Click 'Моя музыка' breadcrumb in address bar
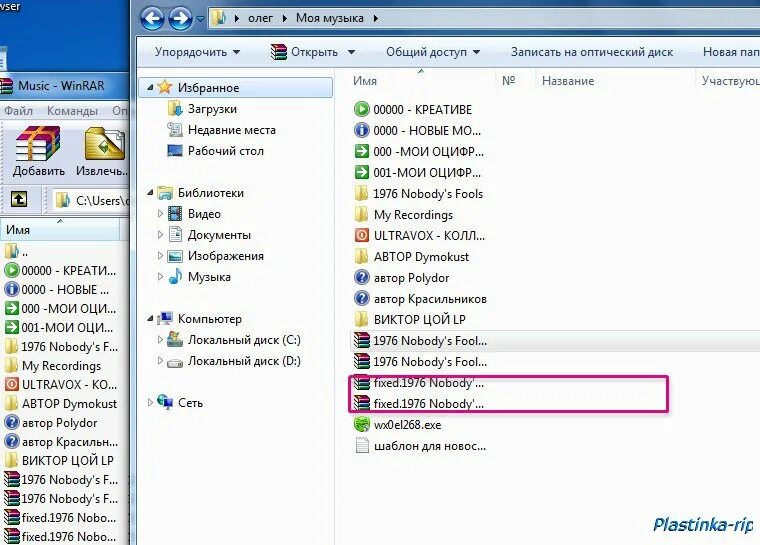Viewport: 760px width, 545px height. (330, 18)
